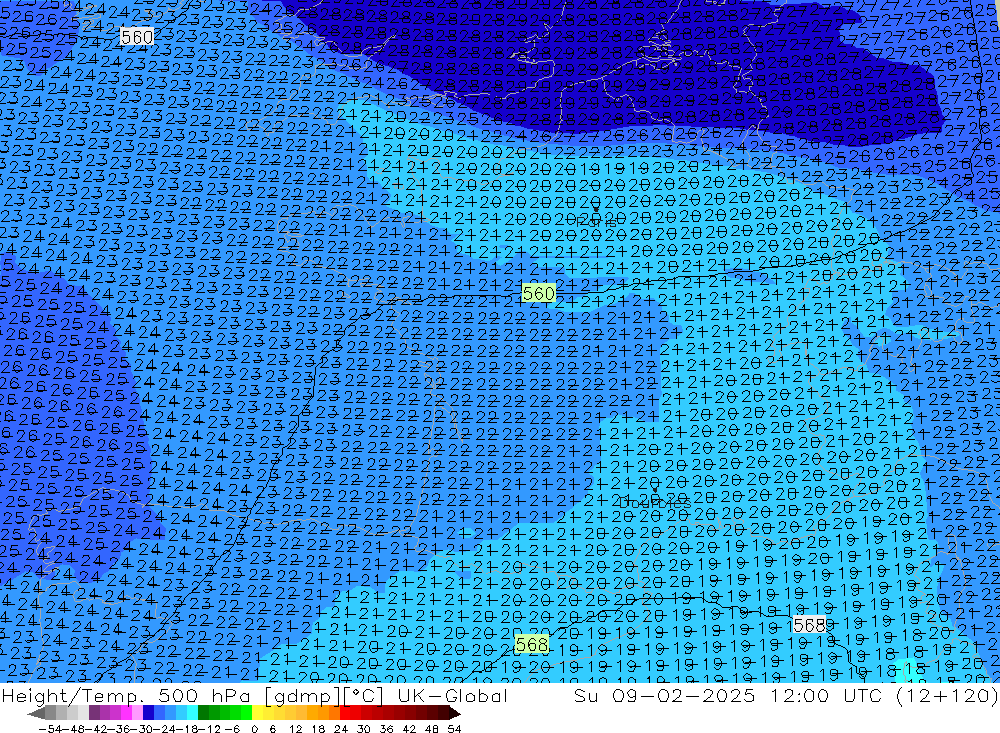Click the left gray arrow of color scale
The height and width of the screenshot is (733, 1000).
36,714
